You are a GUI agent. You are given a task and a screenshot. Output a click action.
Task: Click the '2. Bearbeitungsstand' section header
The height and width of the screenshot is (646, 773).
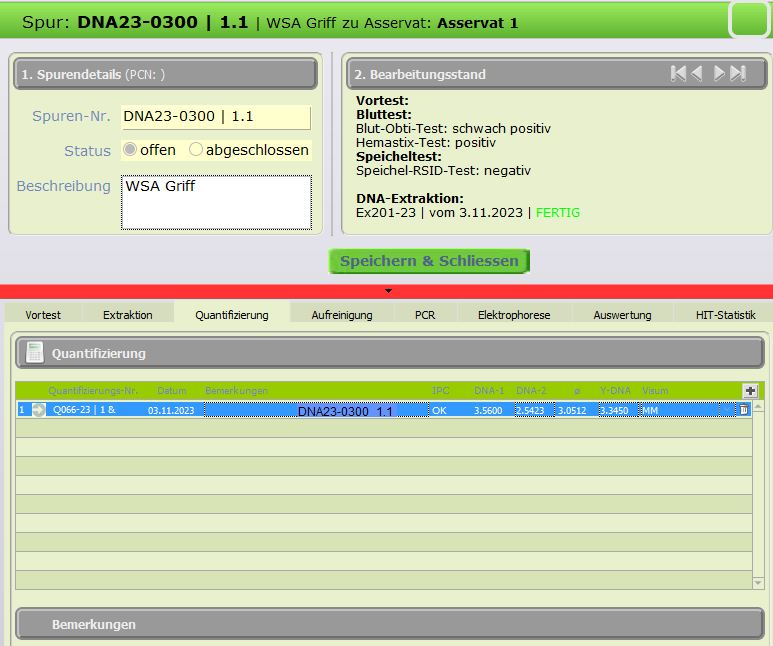pyautogui.click(x=557, y=74)
